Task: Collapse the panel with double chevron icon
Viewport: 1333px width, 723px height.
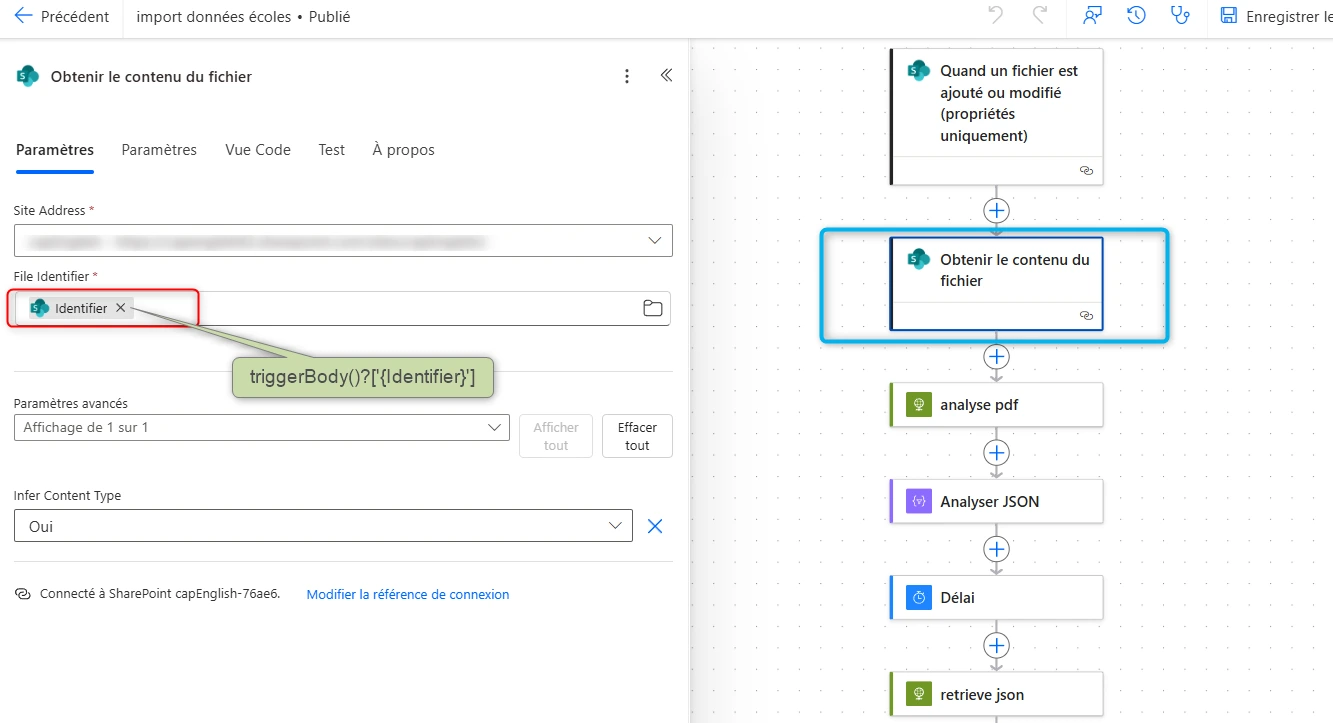Action: point(666,75)
